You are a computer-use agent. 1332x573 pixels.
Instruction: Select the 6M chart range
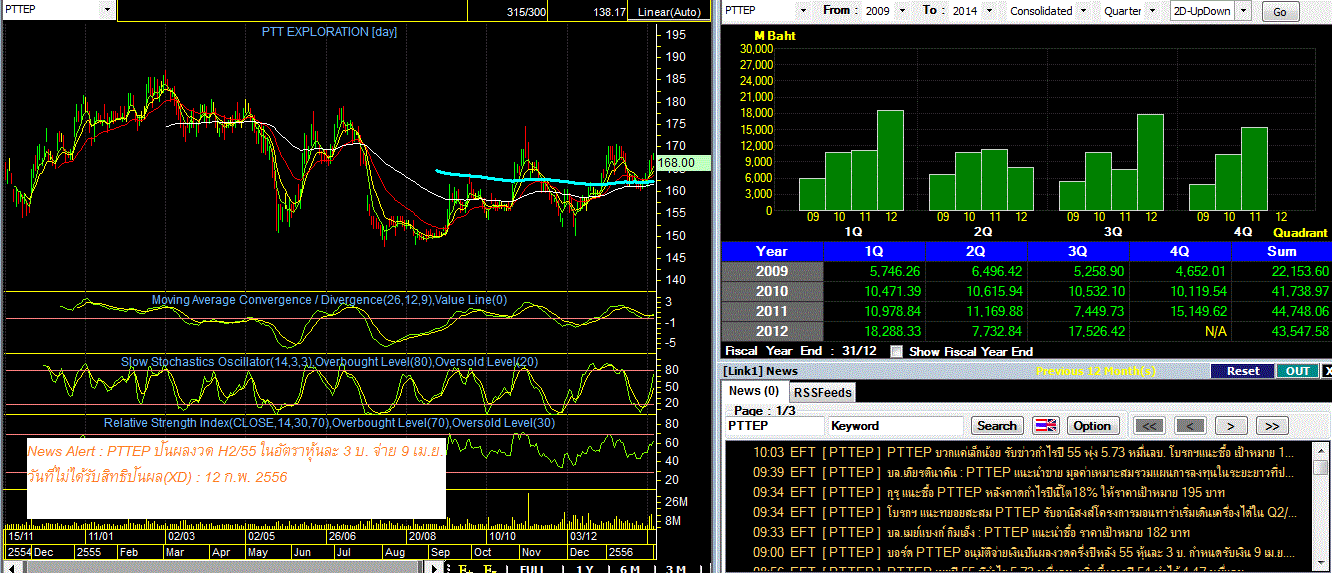[630, 568]
